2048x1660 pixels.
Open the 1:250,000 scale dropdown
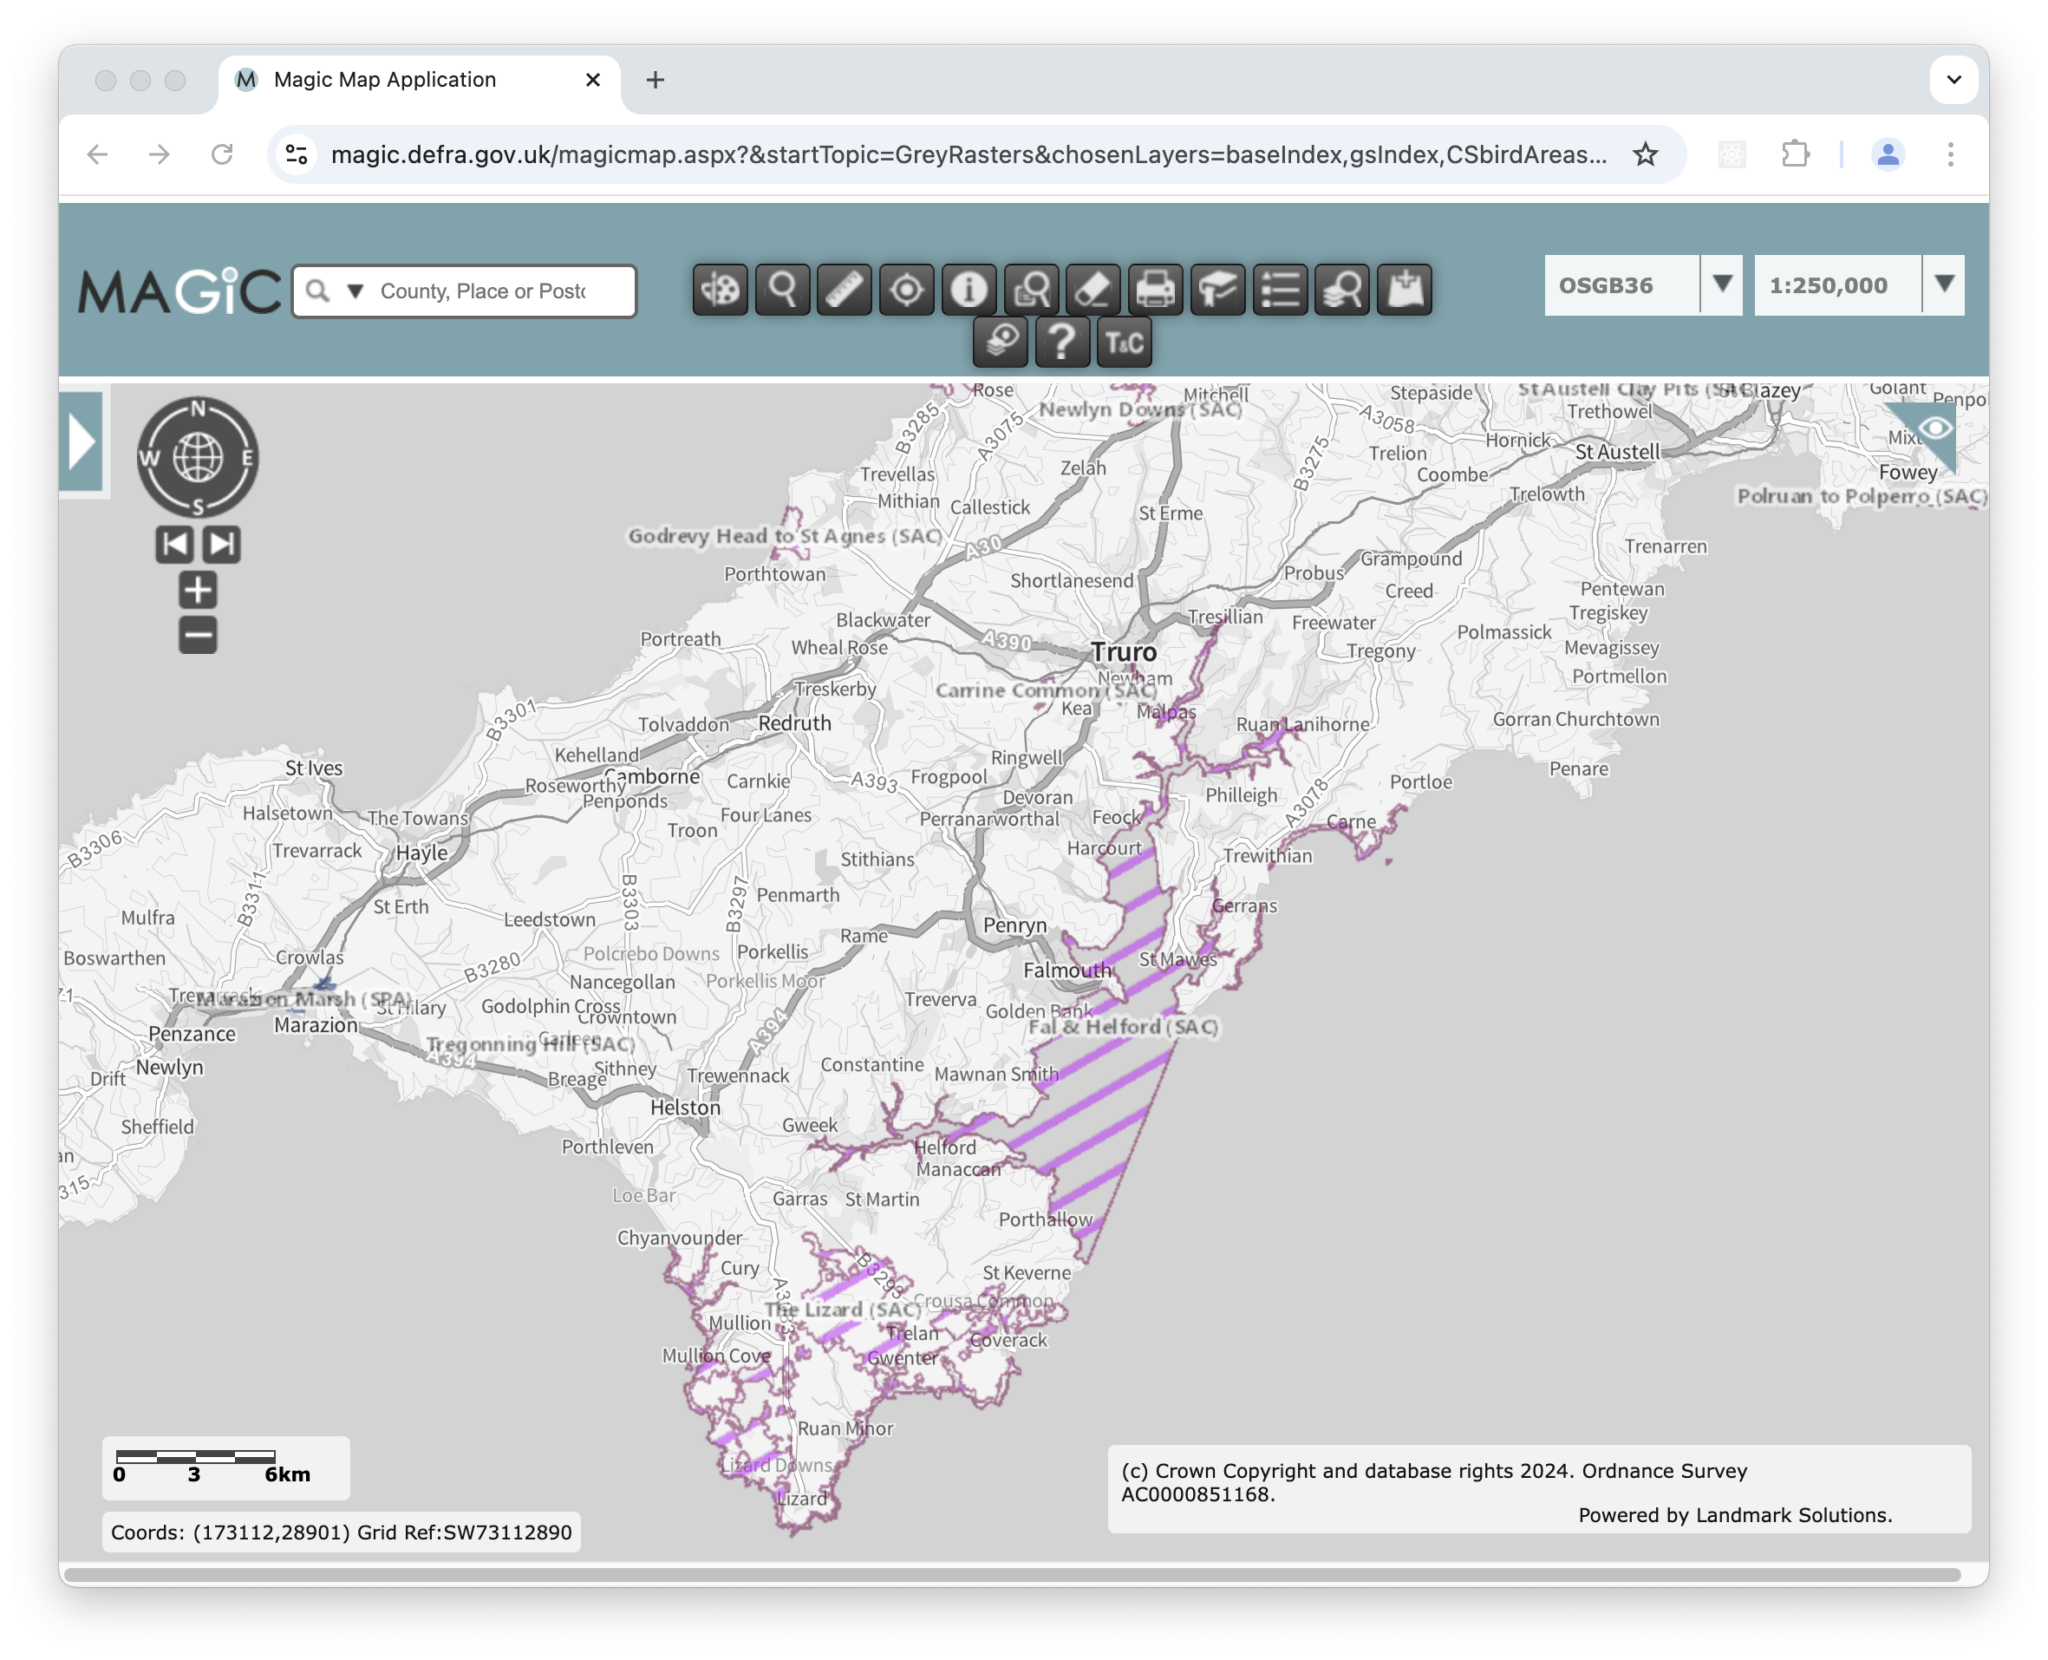(x=1943, y=285)
